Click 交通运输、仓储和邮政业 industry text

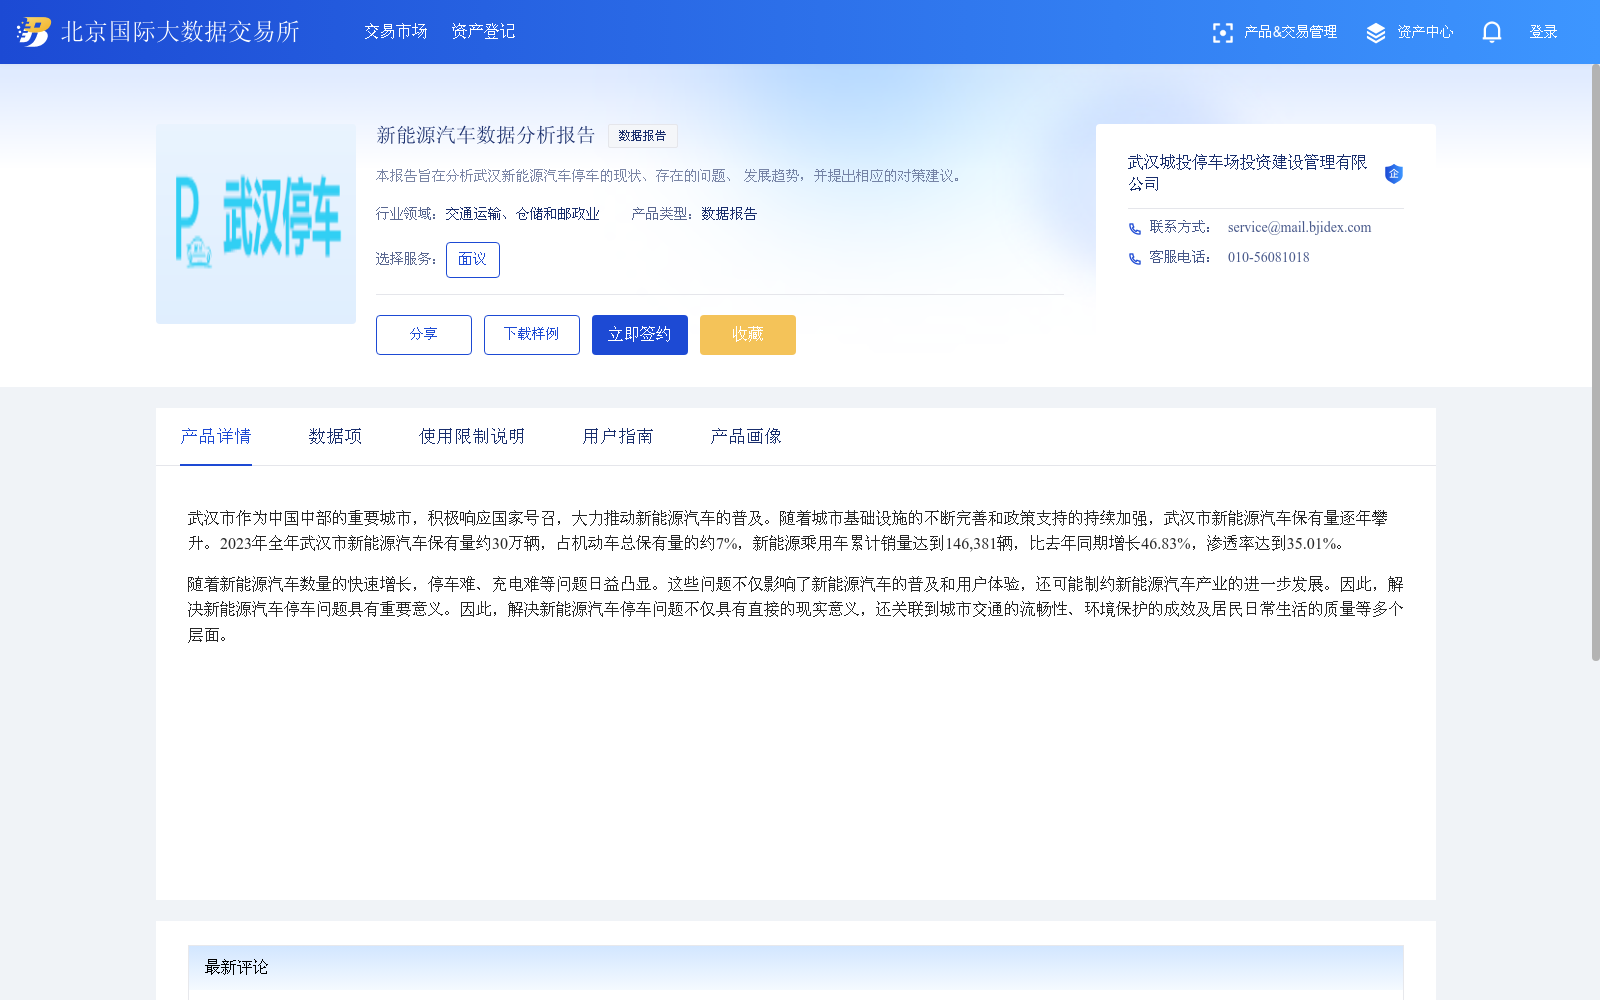pyautogui.click(x=522, y=214)
